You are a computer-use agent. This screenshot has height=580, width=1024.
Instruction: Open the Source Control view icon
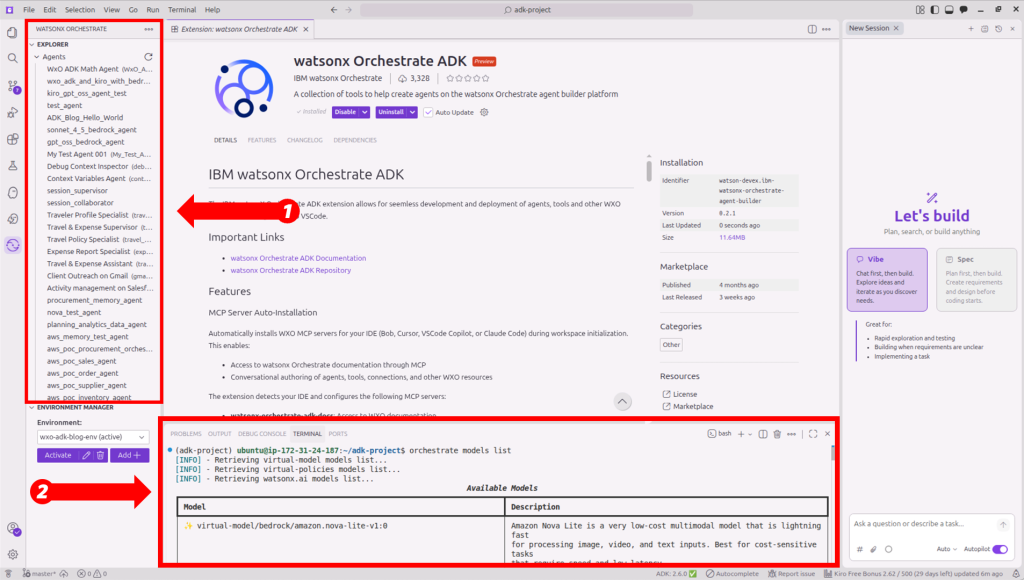(12, 85)
